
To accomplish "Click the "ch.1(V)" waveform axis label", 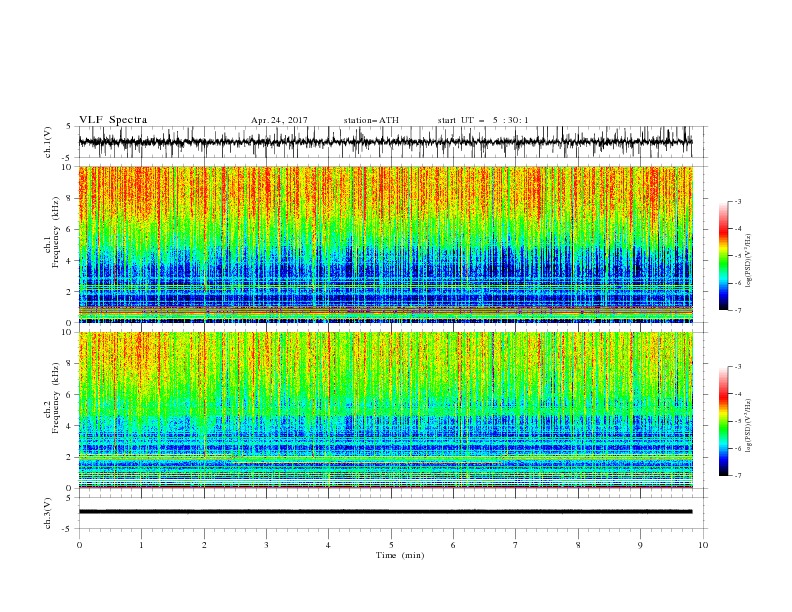I will pyautogui.click(x=48, y=141).
